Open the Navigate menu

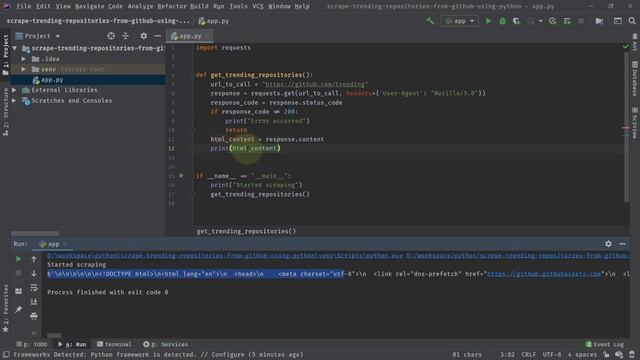tap(89, 6)
